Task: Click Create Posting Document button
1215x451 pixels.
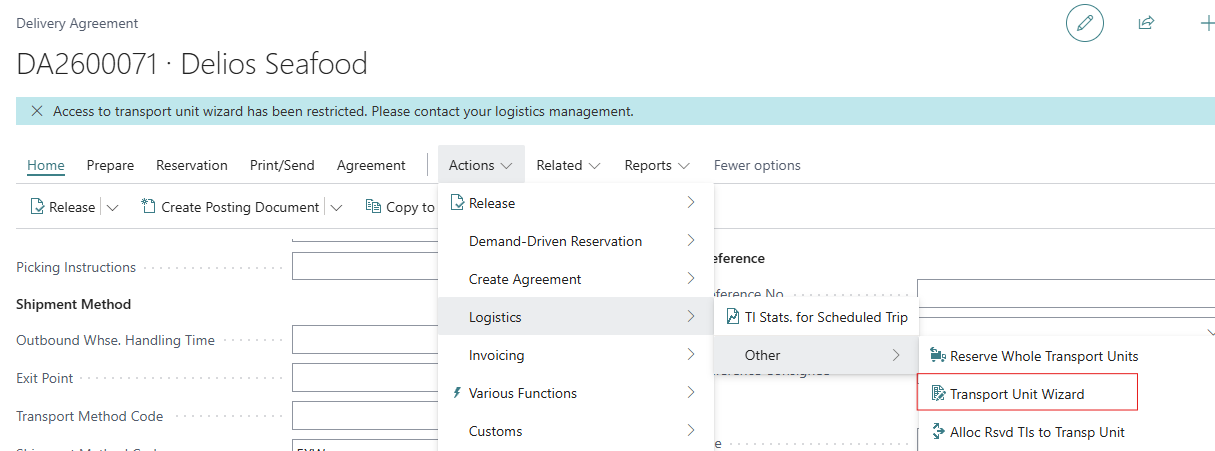Action: click(x=230, y=207)
